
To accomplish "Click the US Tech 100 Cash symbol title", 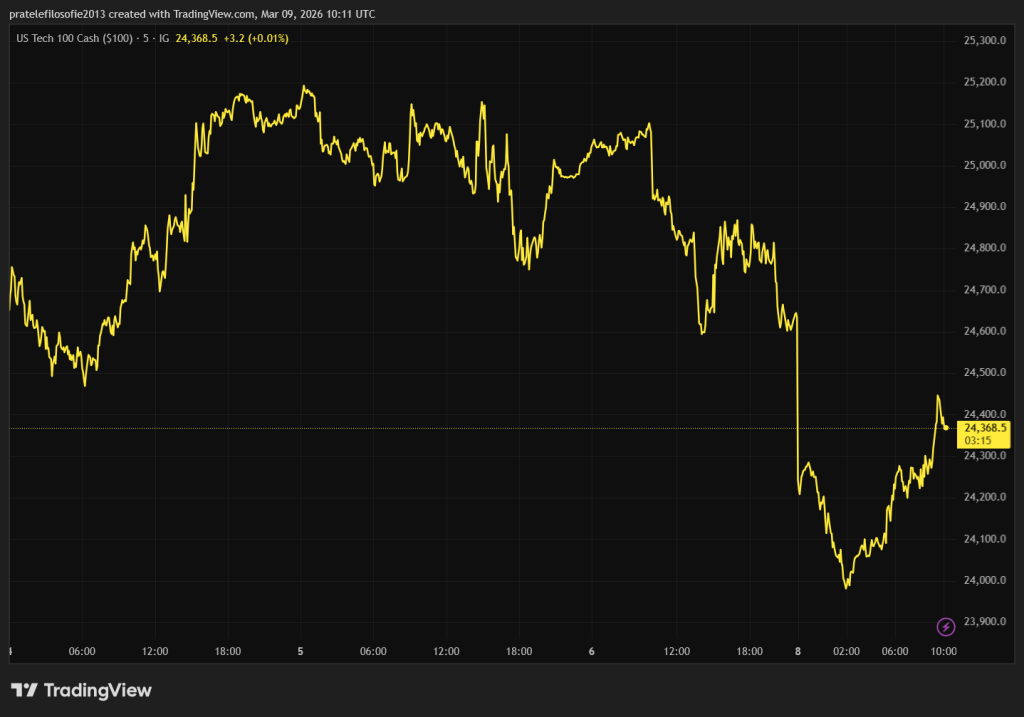I will tap(87, 38).
